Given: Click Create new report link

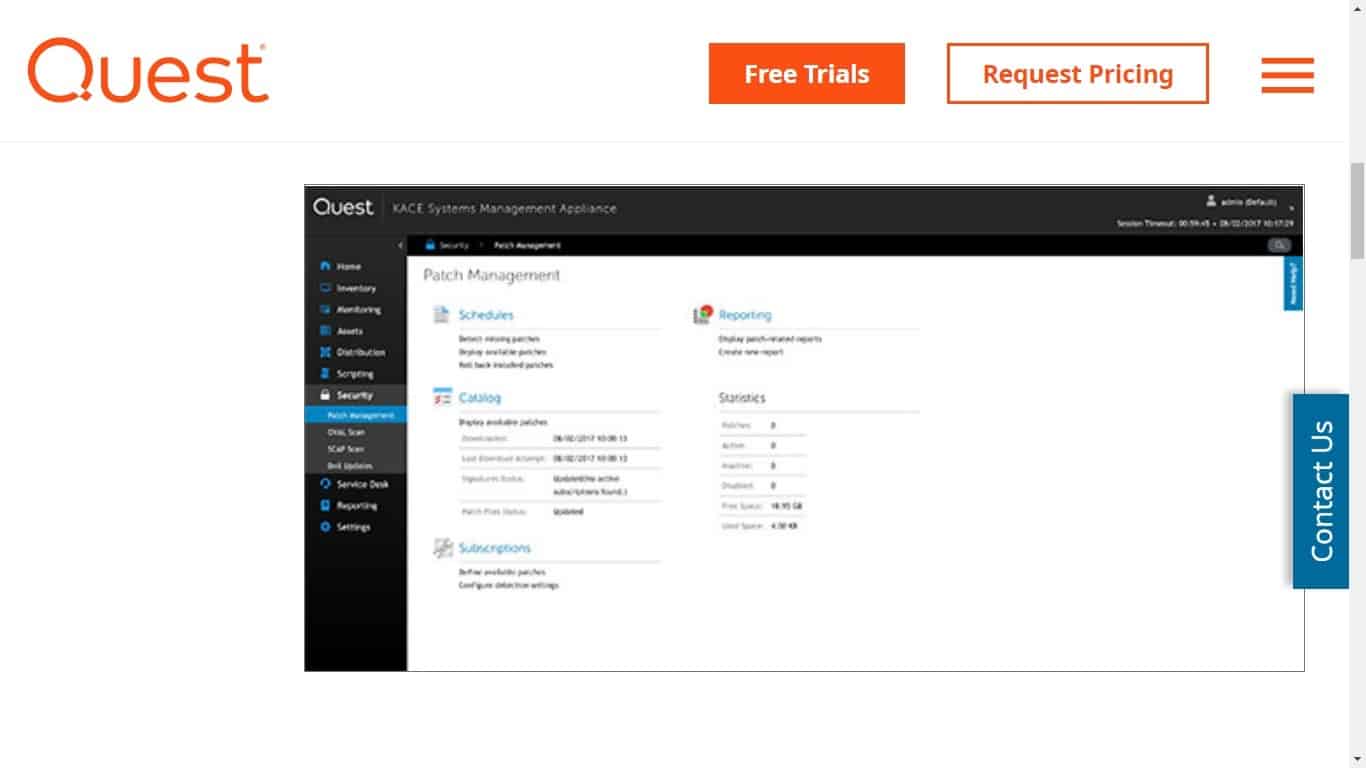Looking at the screenshot, I should 751,352.
